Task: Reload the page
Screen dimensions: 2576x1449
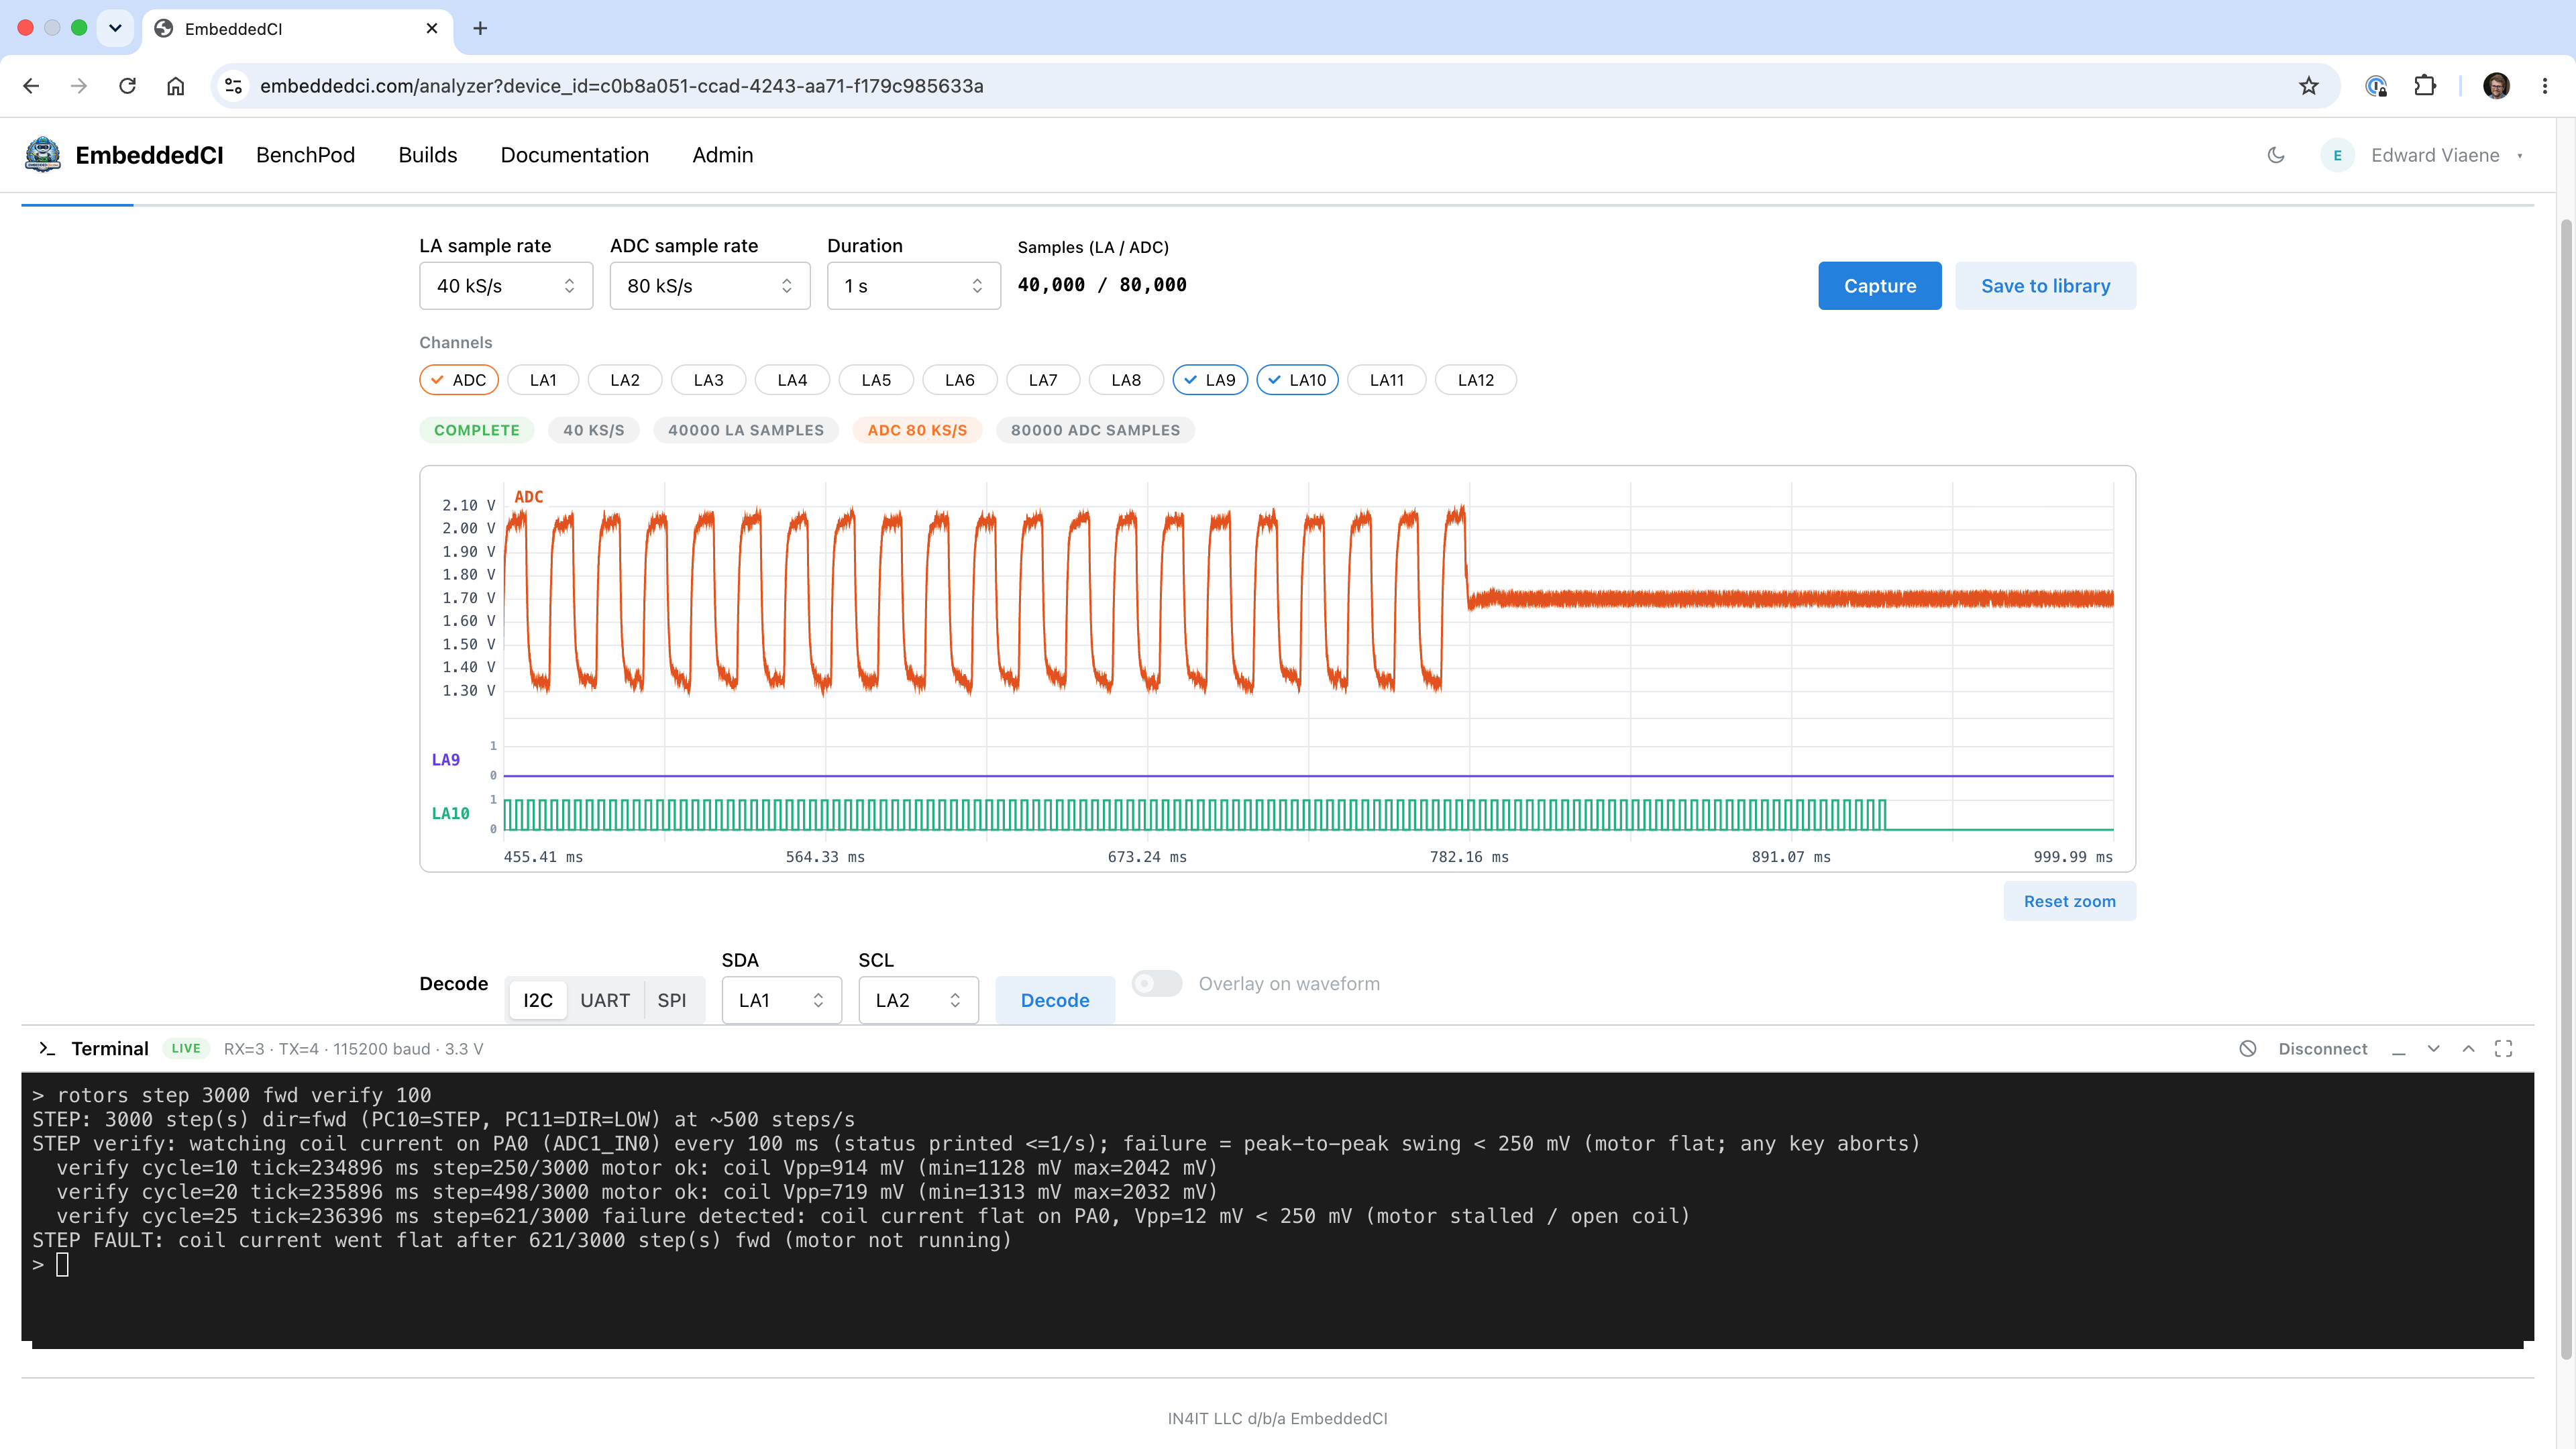Action: [x=127, y=86]
